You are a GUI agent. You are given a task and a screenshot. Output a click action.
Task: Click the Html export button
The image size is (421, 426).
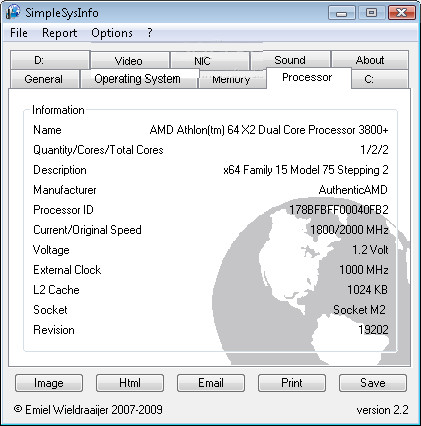pyautogui.click(x=130, y=383)
